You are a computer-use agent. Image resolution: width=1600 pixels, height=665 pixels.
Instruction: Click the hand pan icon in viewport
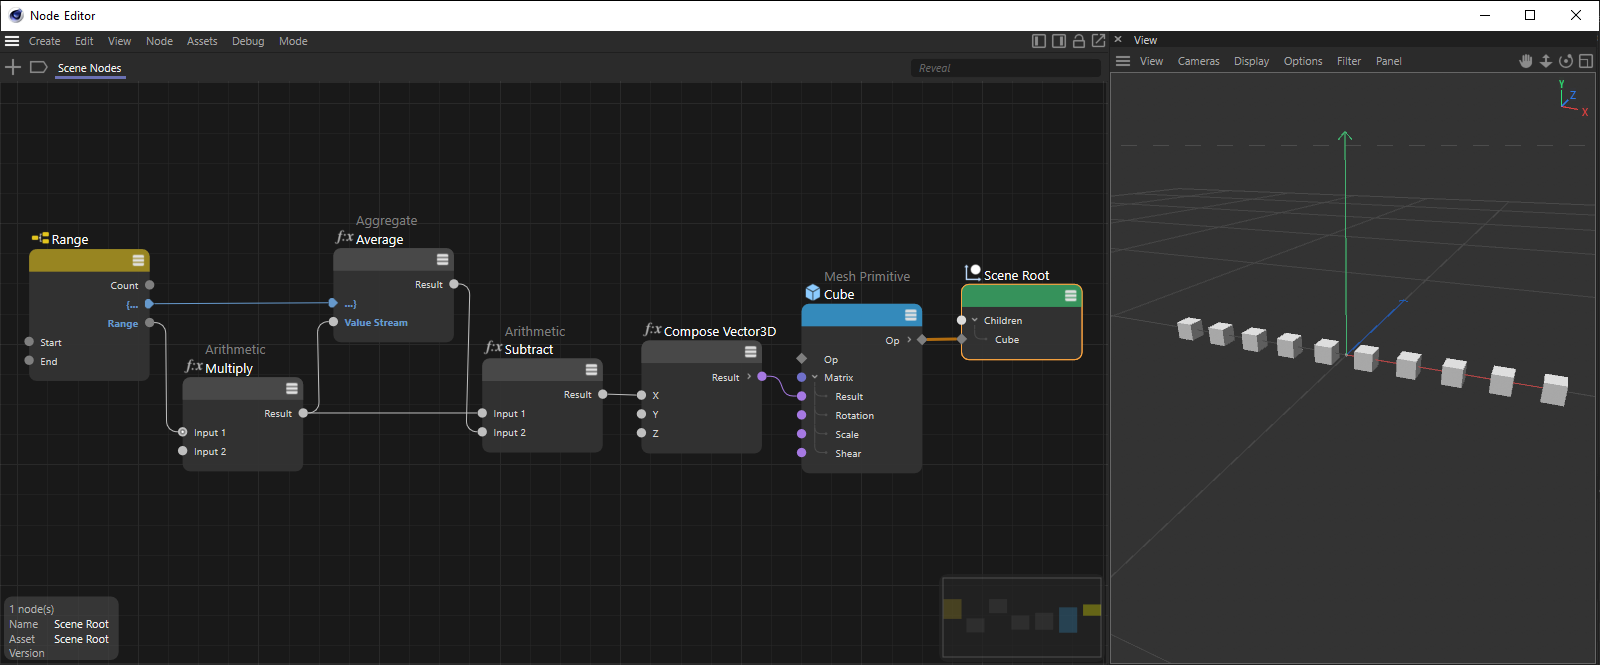[1526, 61]
